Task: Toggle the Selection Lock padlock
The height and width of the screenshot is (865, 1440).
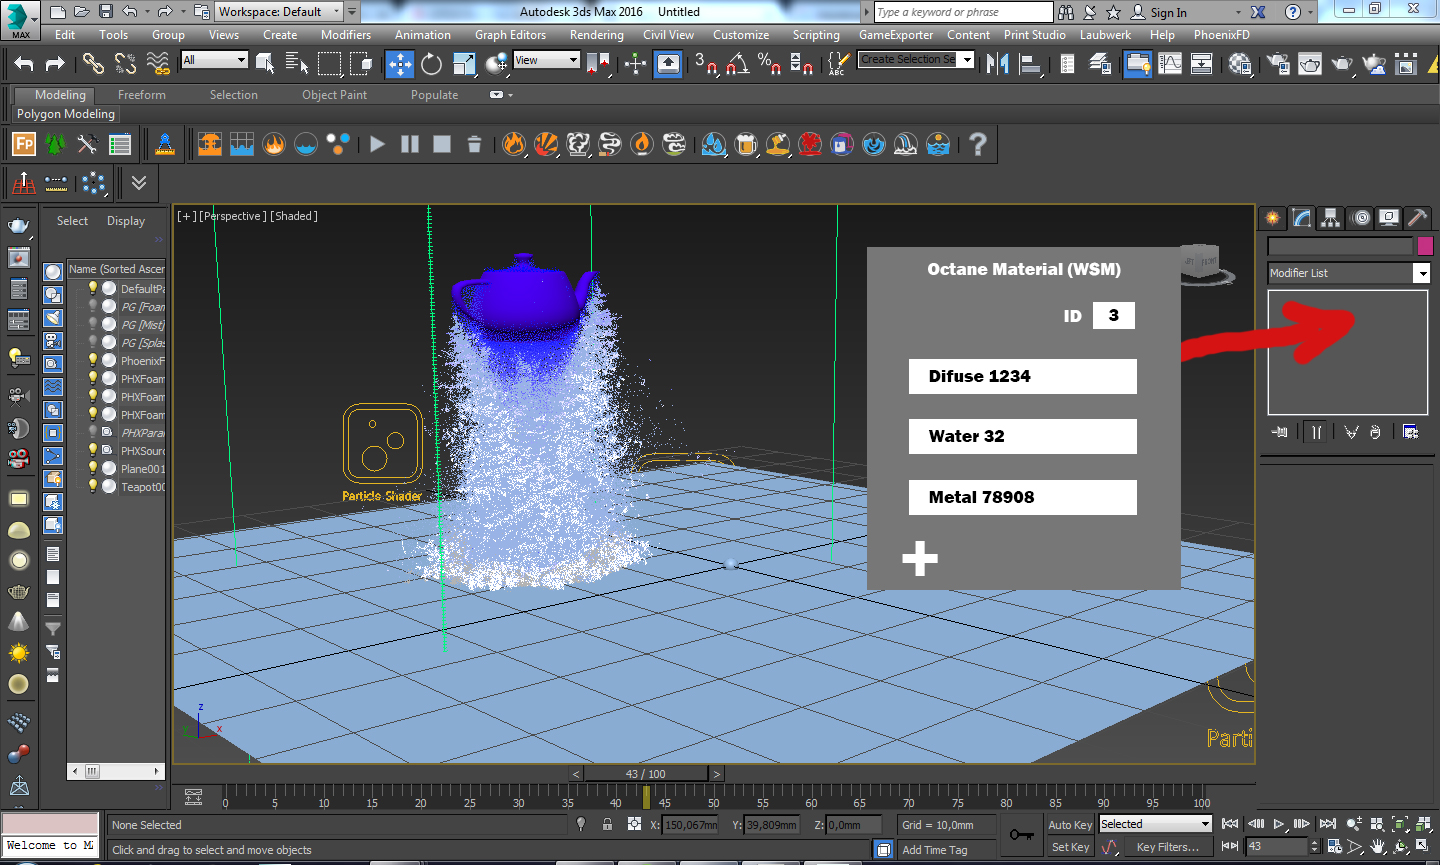Action: pyautogui.click(x=607, y=824)
